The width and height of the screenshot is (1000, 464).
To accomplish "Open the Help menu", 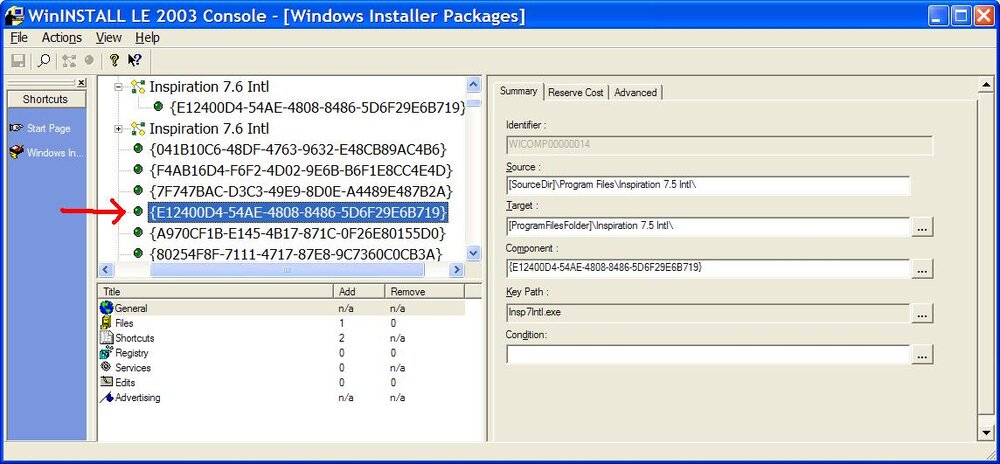I will [147, 38].
